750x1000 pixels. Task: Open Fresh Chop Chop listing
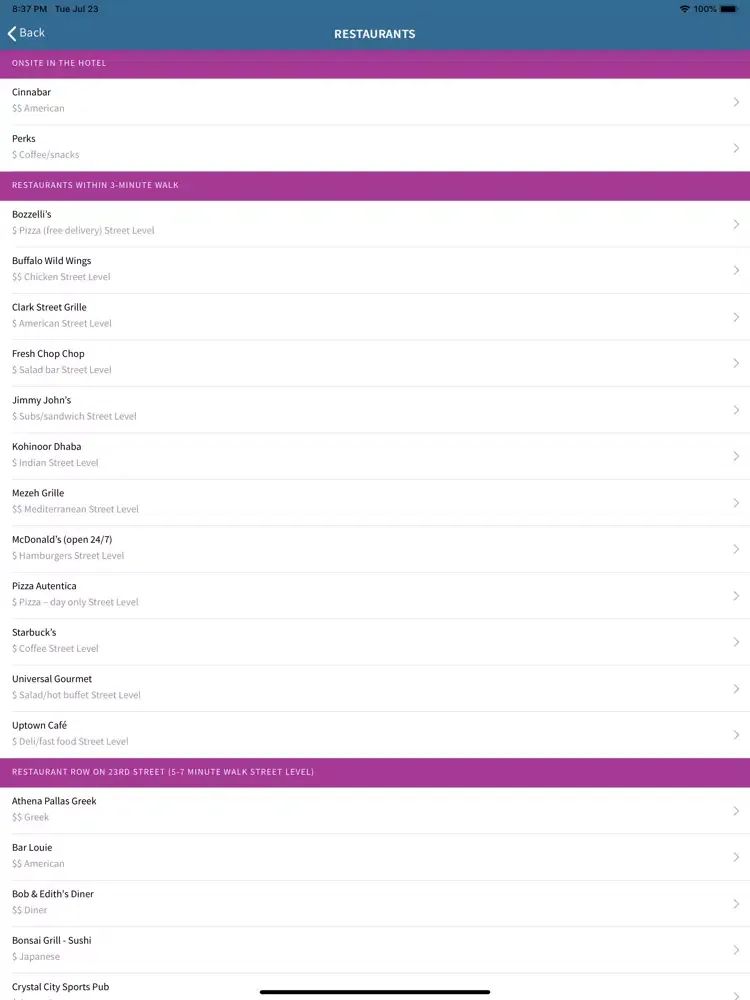(375, 364)
